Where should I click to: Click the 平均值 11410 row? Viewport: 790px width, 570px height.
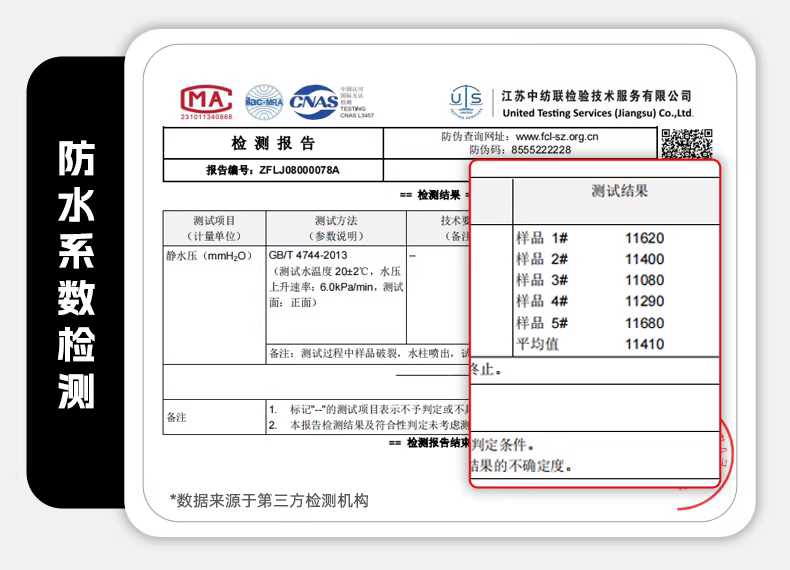[590, 344]
